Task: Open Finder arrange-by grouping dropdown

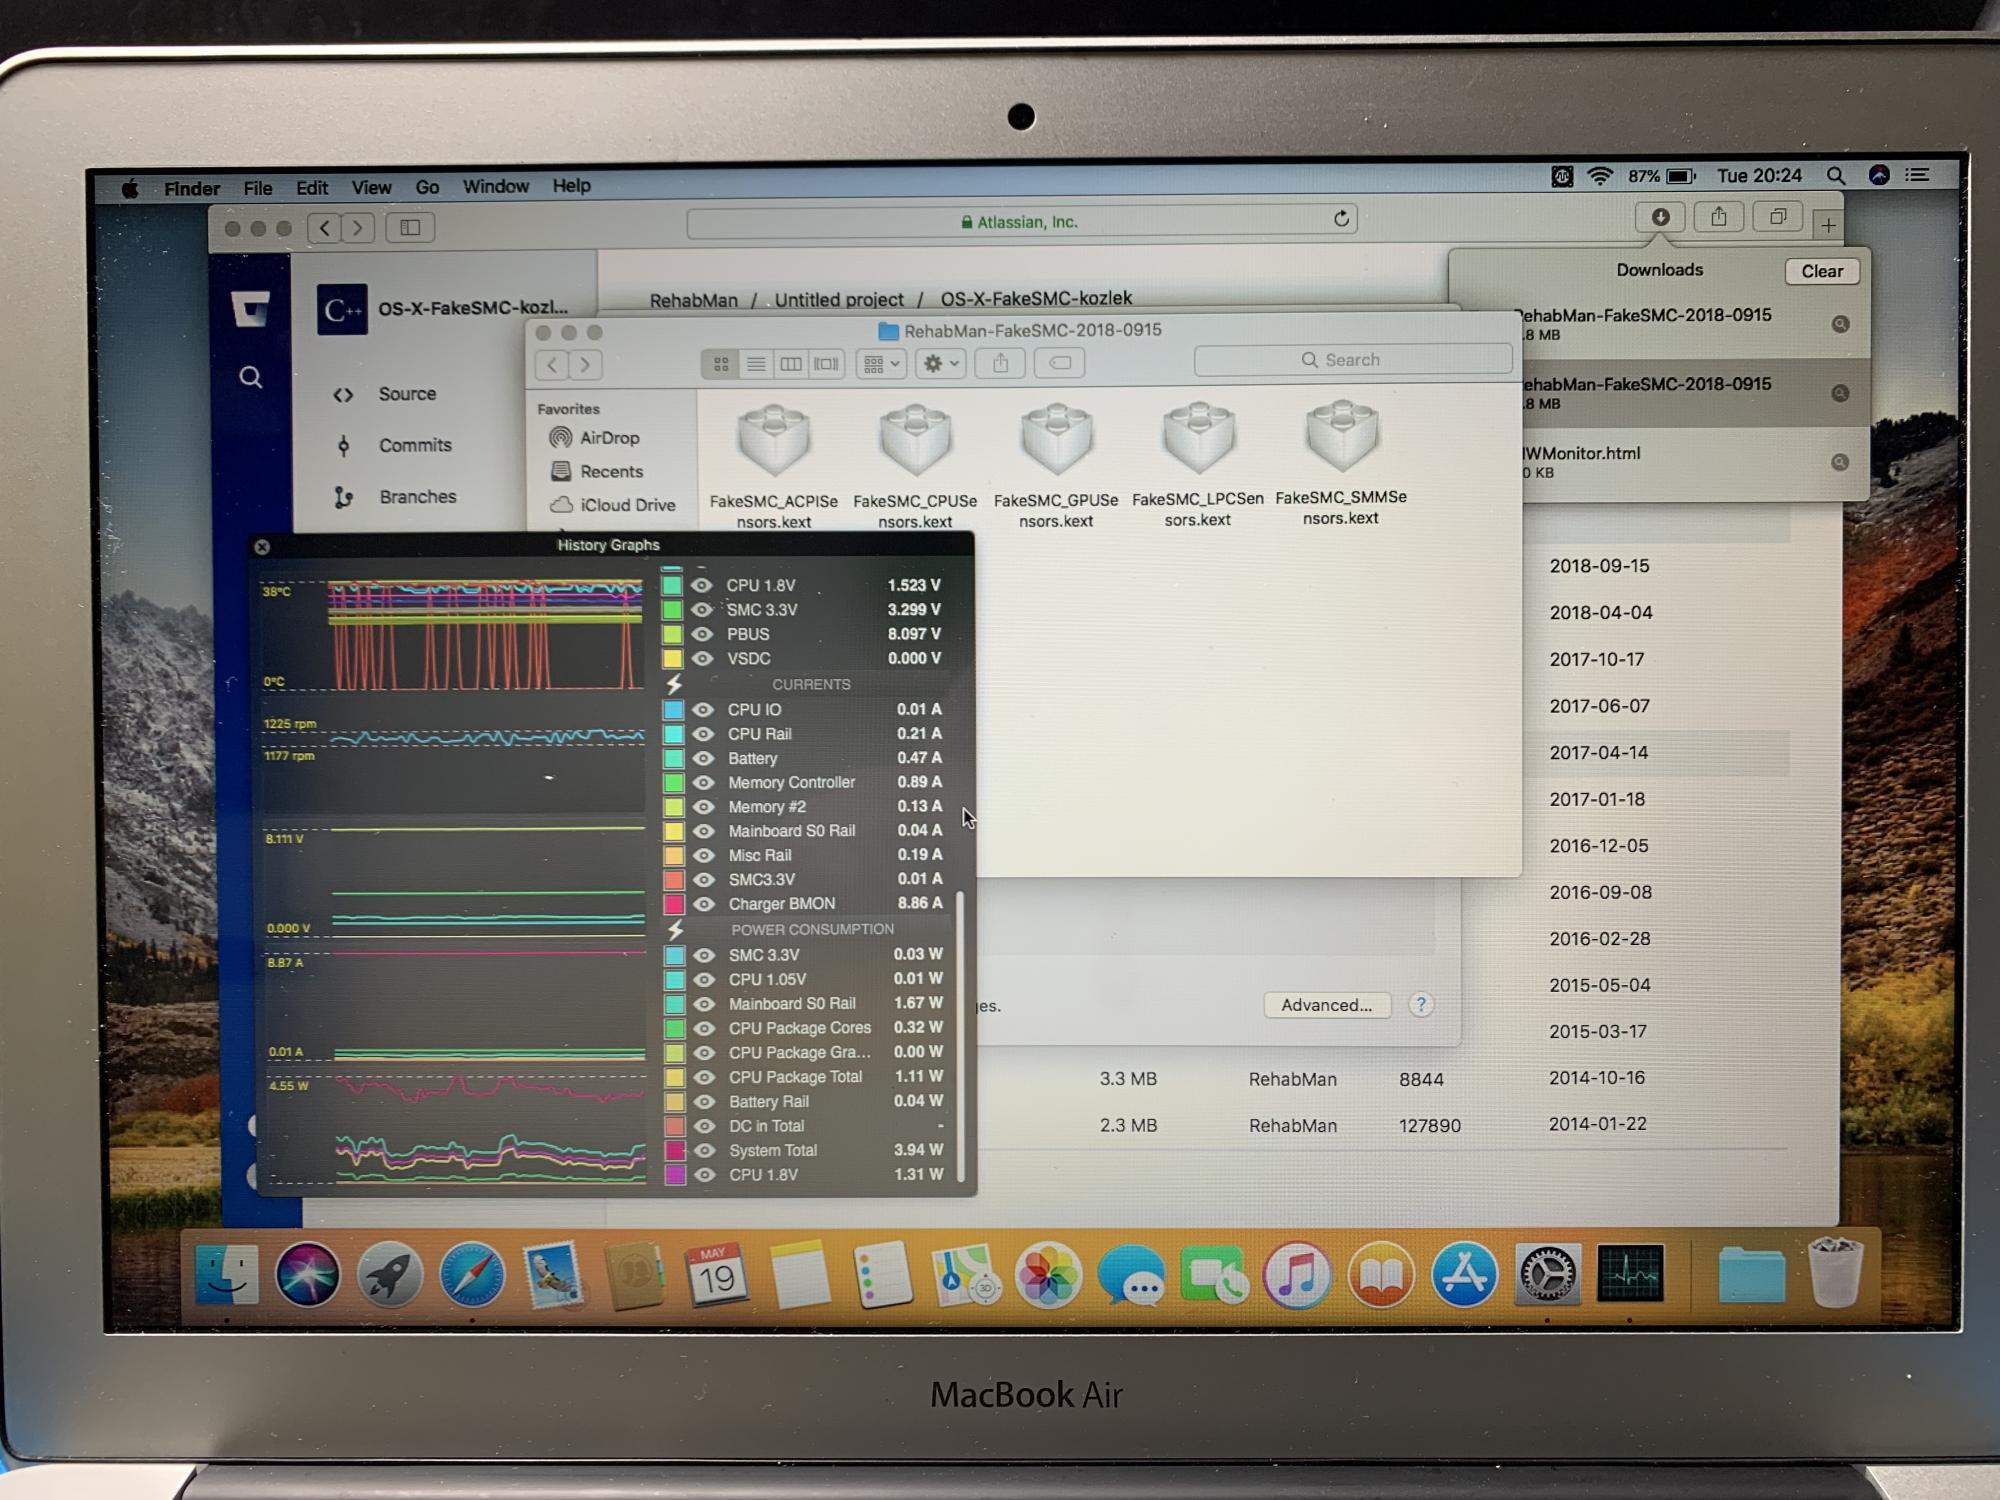Action: tap(881, 364)
